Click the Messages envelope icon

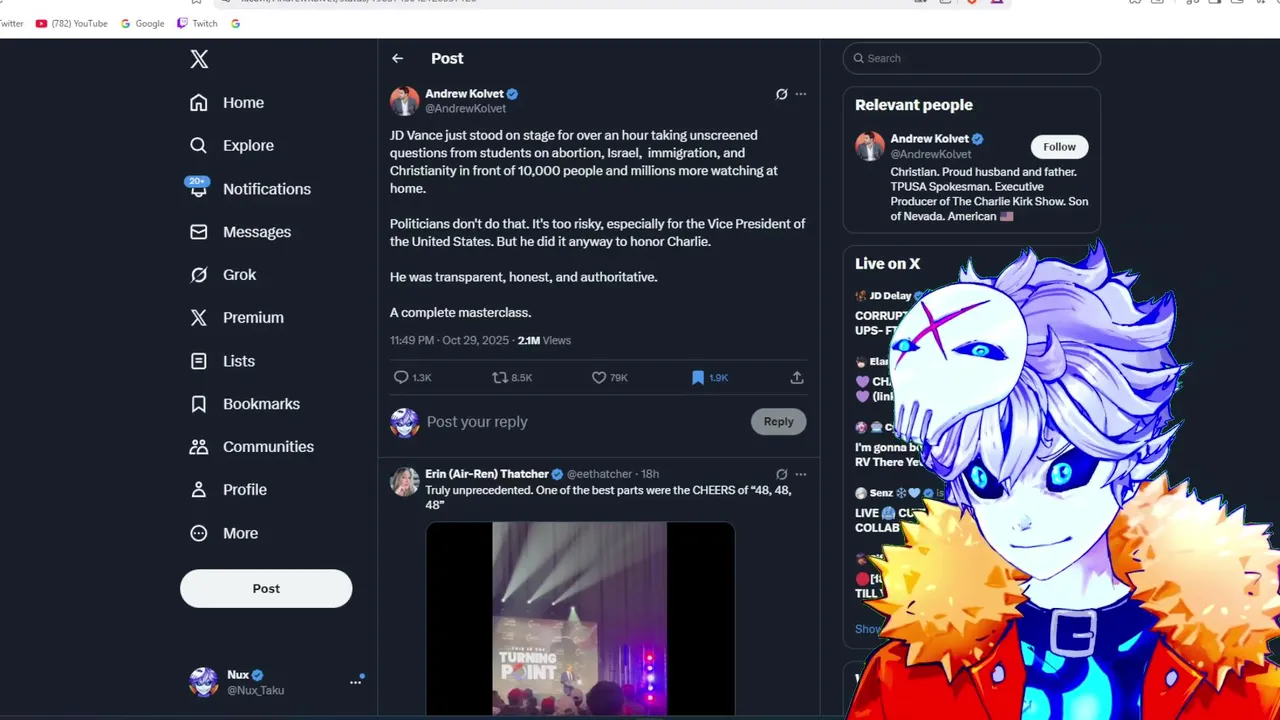point(199,231)
